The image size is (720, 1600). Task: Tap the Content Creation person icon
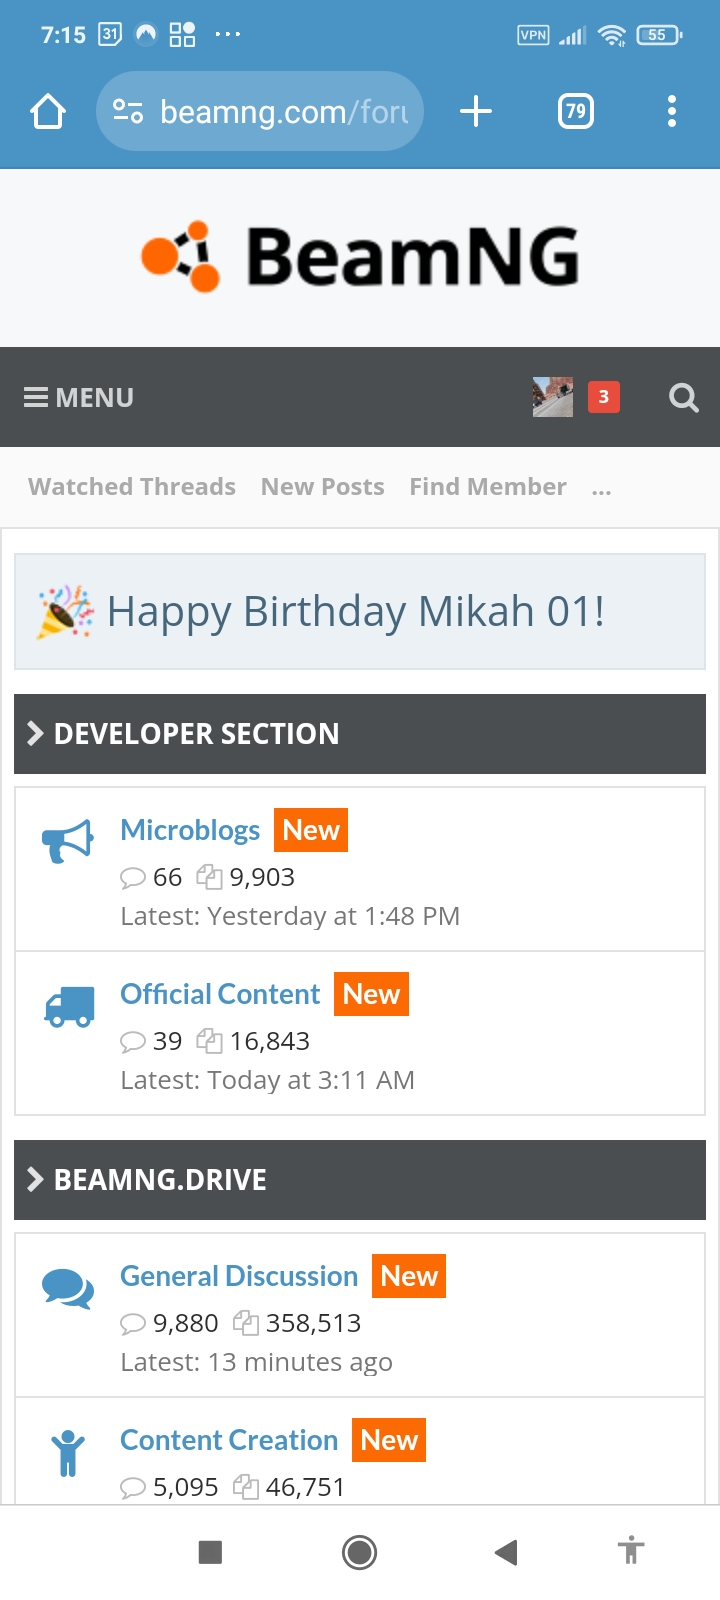[x=68, y=1453]
